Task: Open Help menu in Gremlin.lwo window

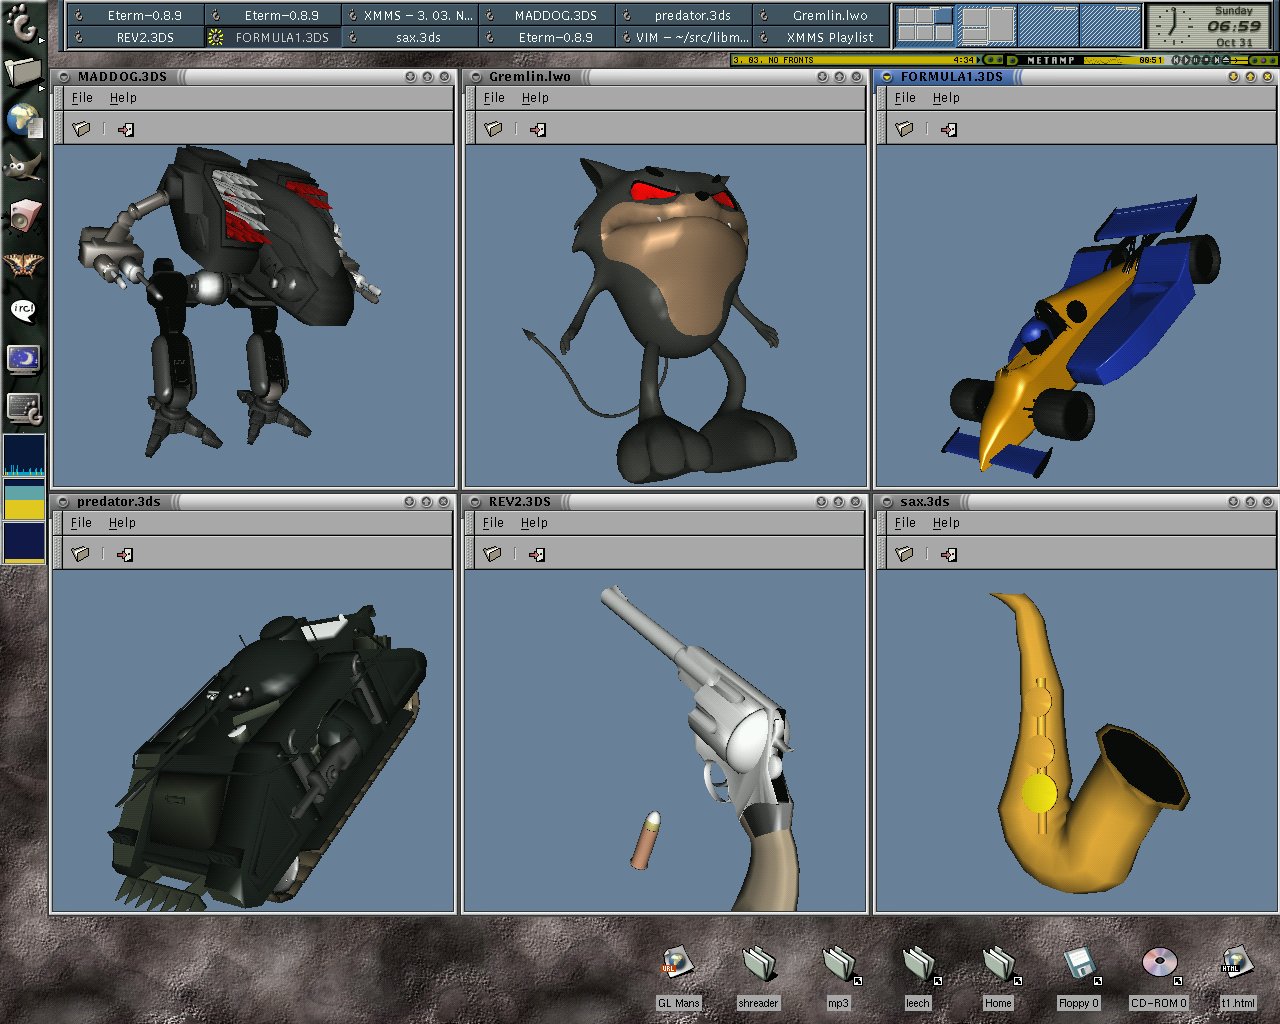Action: click(535, 98)
